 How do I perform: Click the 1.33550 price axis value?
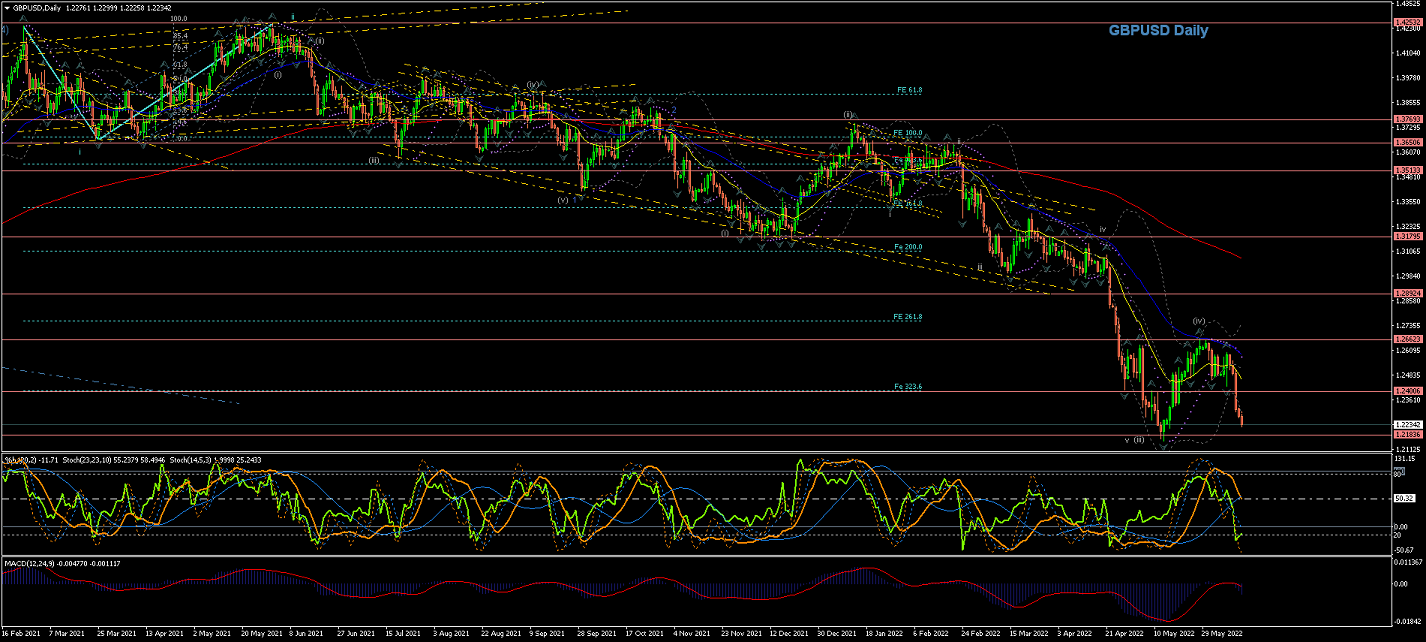(x=1407, y=202)
